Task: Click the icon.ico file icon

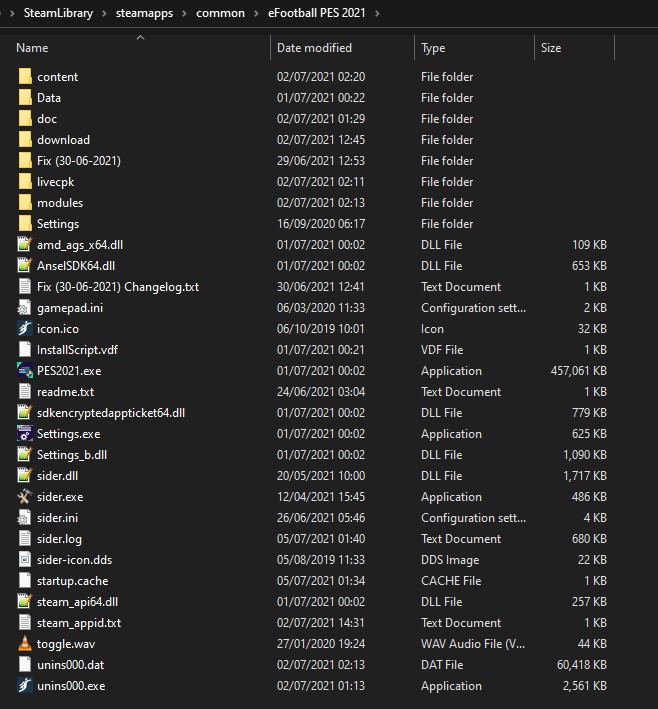Action: pyautogui.click(x=24, y=328)
